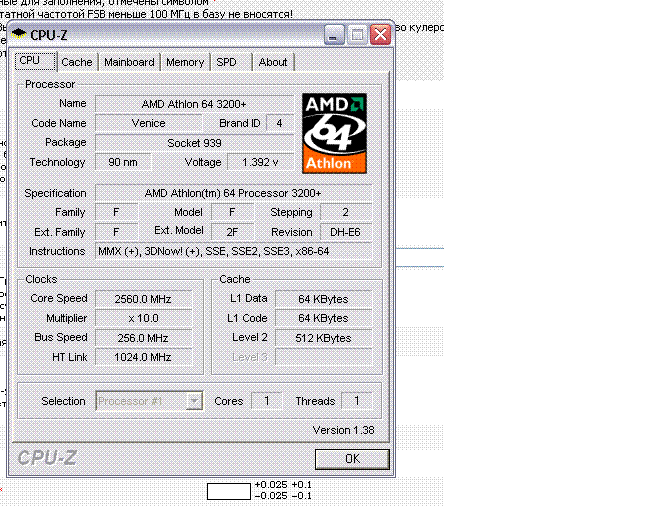Click the '+0.025' voltage step link
The height and width of the screenshot is (532, 664).
coord(271,485)
